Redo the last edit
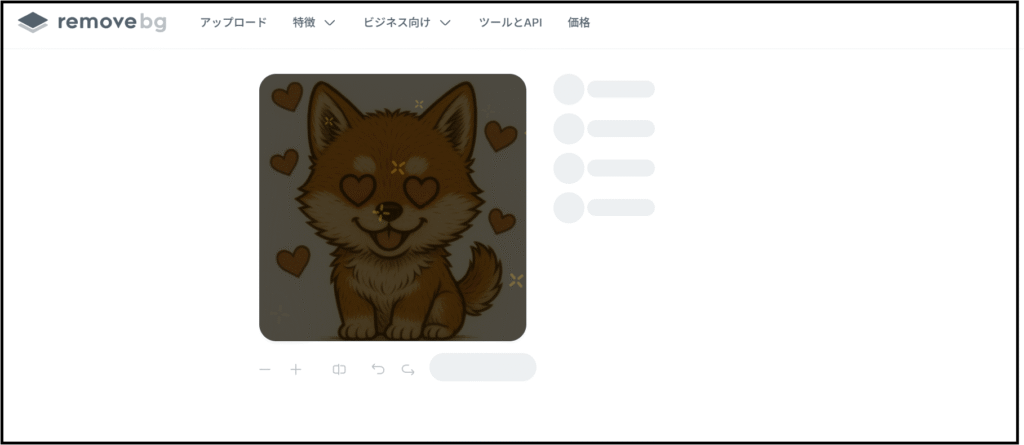Viewport: 1024px width, 445px height. pyautogui.click(x=408, y=370)
